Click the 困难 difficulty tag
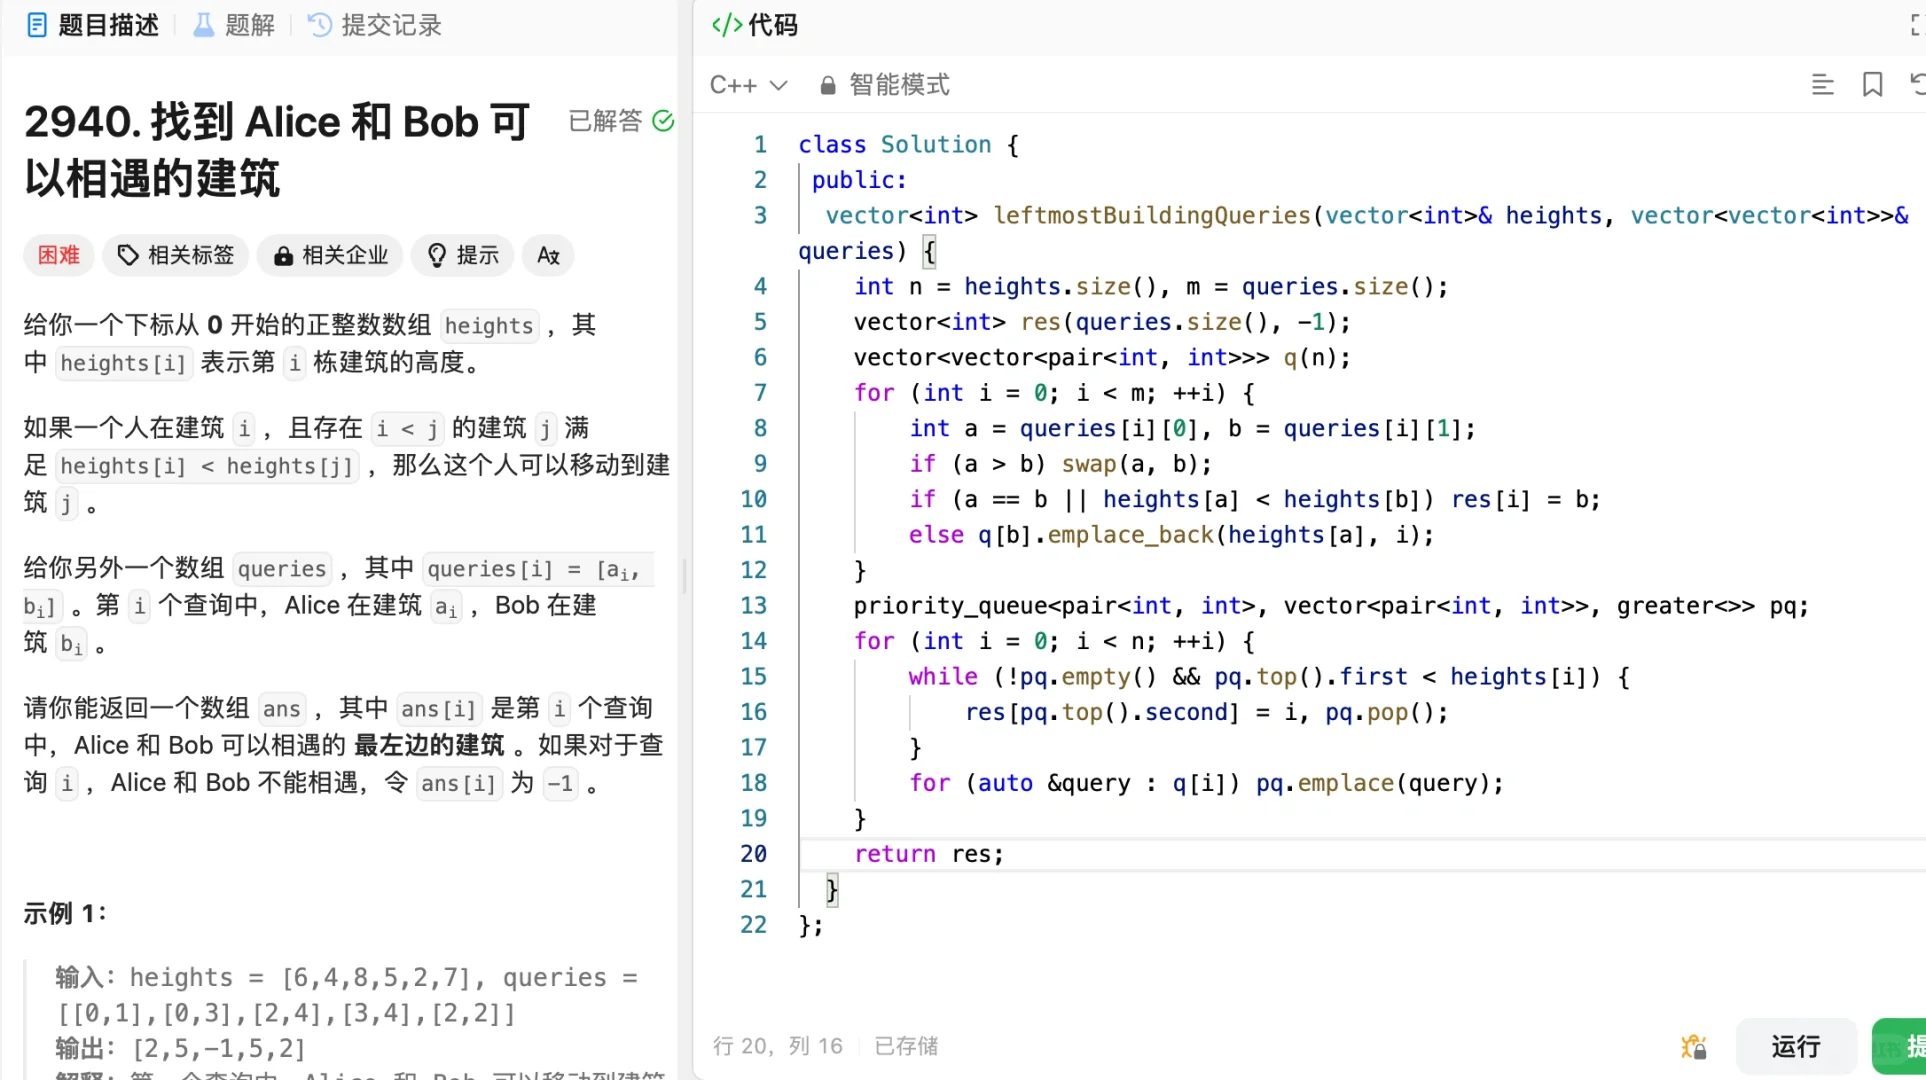The width and height of the screenshot is (1926, 1080). 58,256
